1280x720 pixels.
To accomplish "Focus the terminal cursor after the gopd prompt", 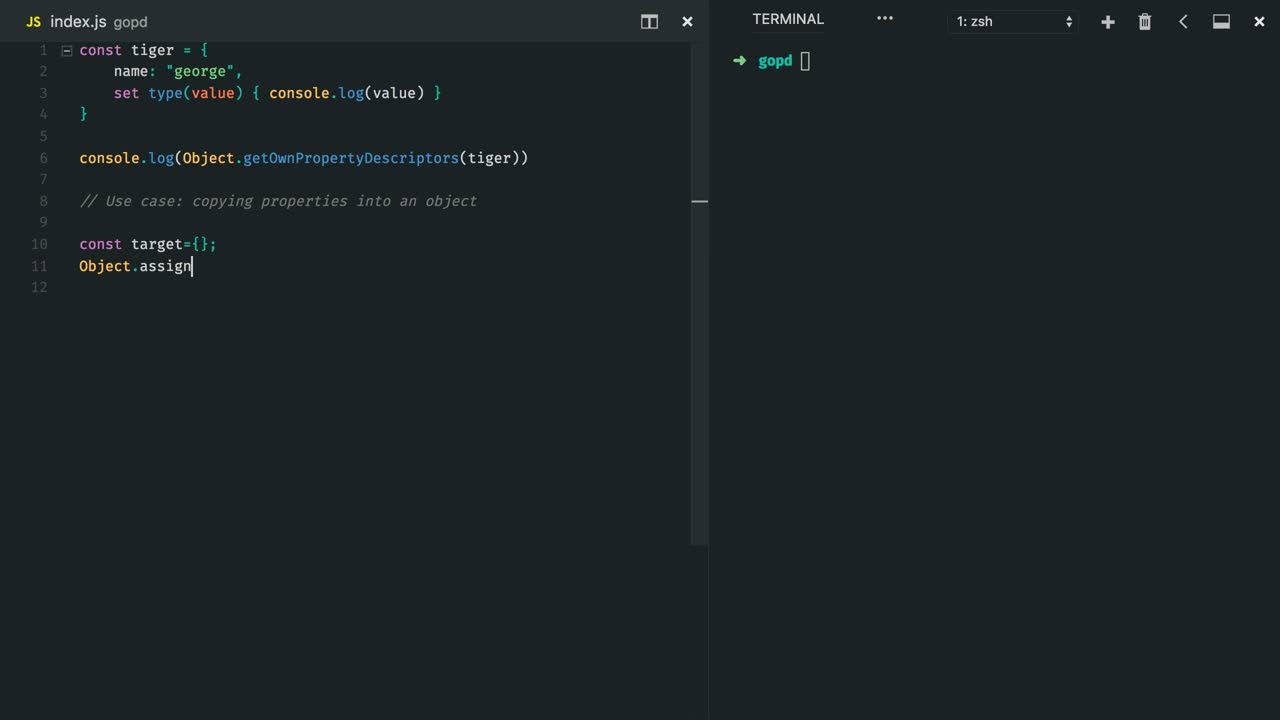I will pyautogui.click(x=805, y=61).
